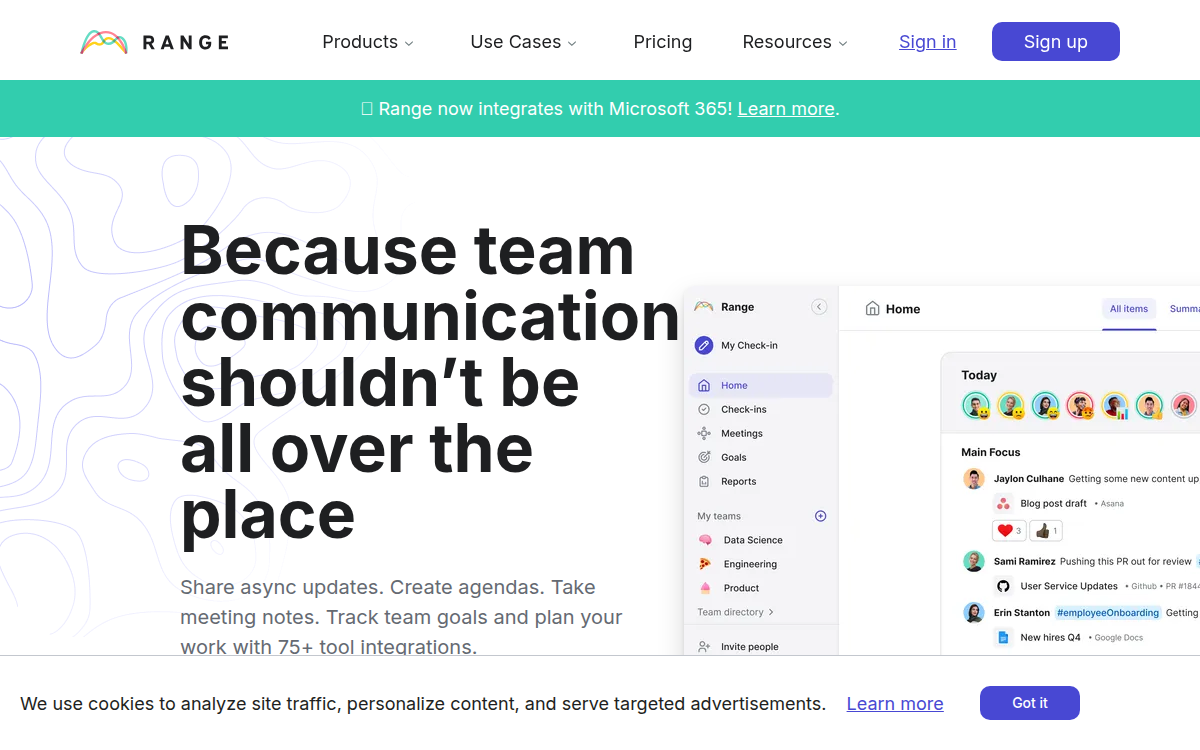Click the #employeeOnboarding tag

tap(1108, 613)
